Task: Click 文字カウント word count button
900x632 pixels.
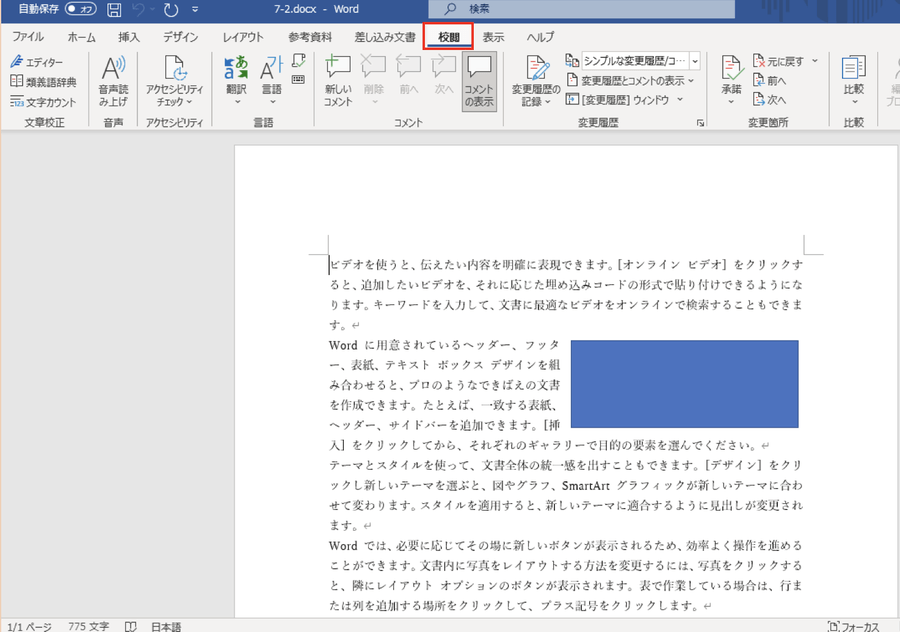Action: point(43,101)
